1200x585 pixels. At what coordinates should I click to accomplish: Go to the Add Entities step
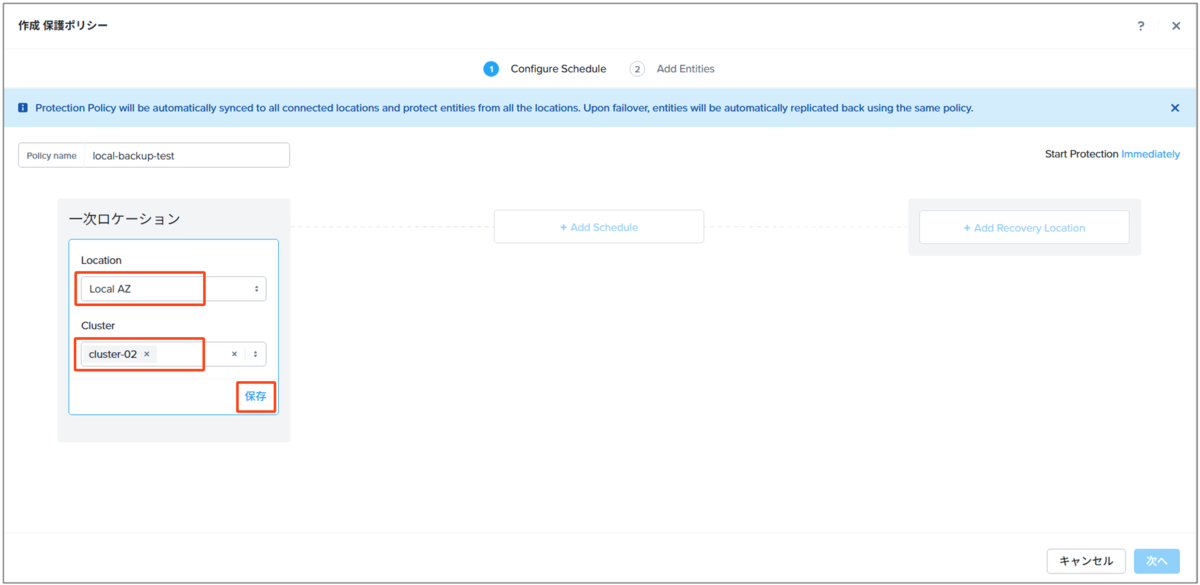[672, 69]
